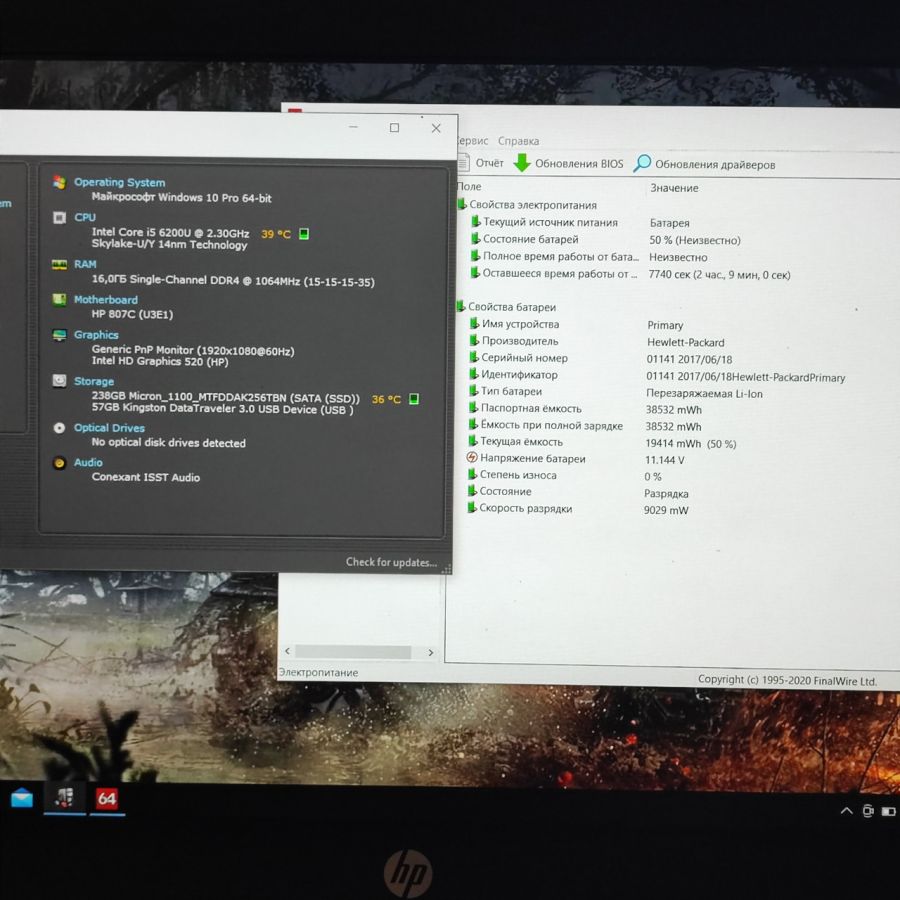This screenshot has height=900, width=900.
Task: Select the Свойства батареи group row
Action: coord(507,307)
